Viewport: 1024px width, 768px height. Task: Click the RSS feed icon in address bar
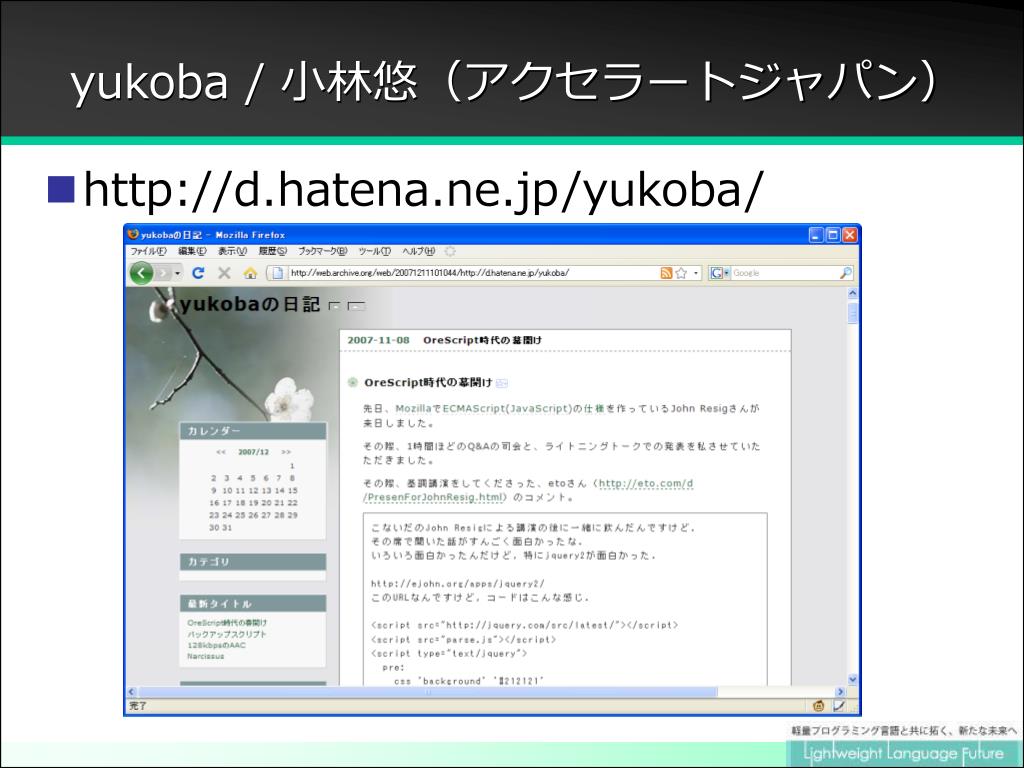666,273
